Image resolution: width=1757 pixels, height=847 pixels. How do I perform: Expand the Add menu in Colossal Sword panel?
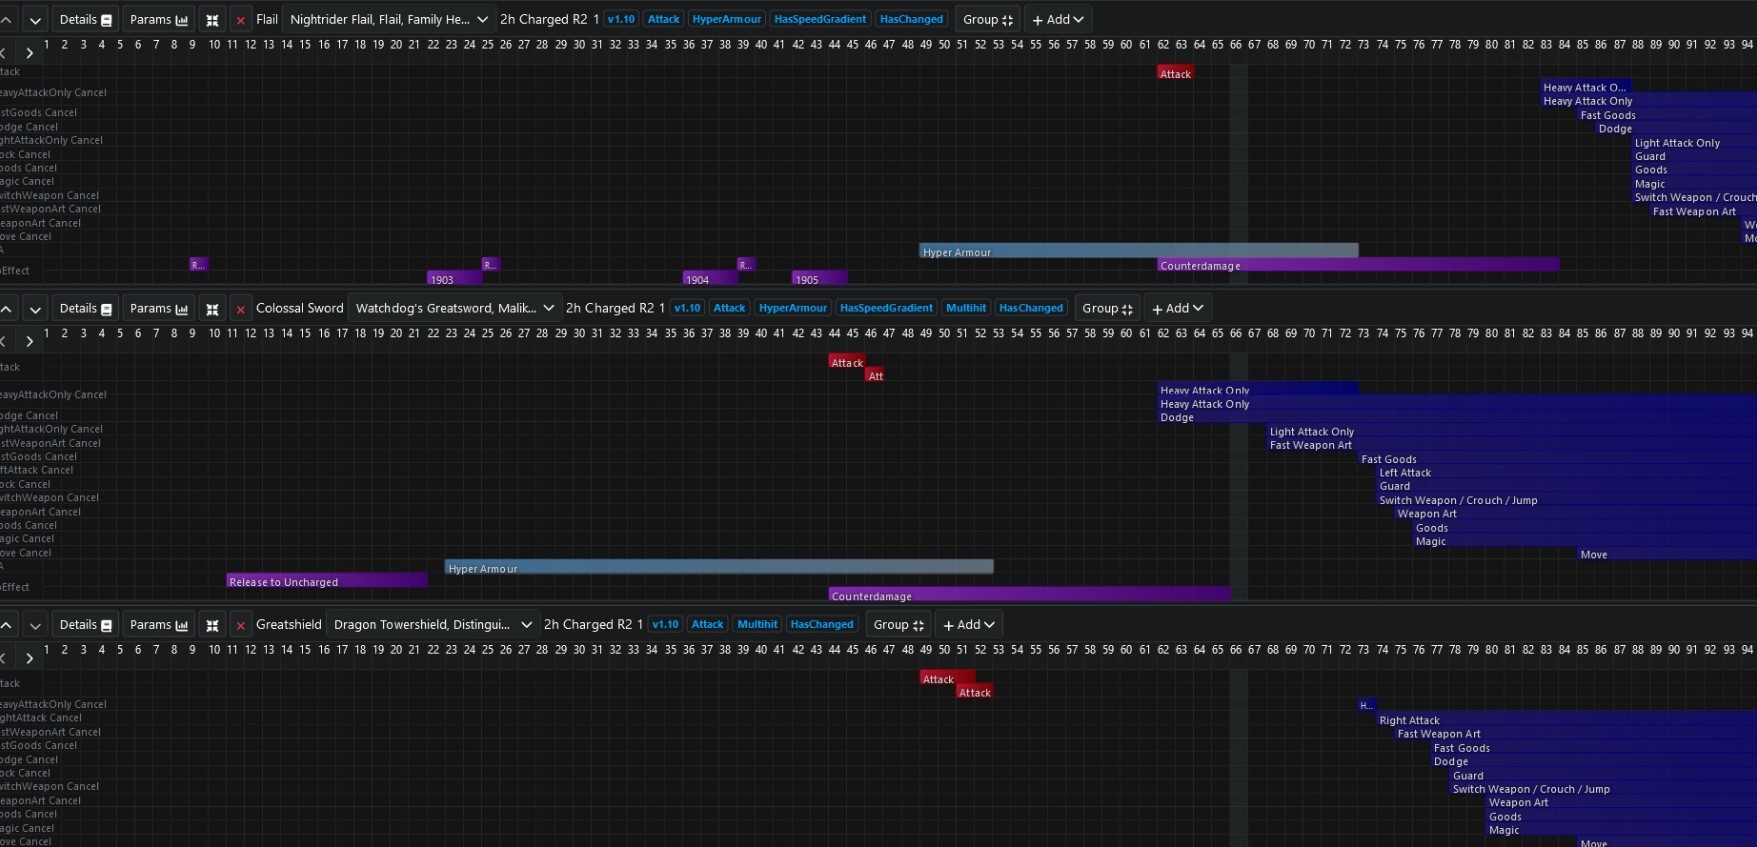tap(1178, 309)
